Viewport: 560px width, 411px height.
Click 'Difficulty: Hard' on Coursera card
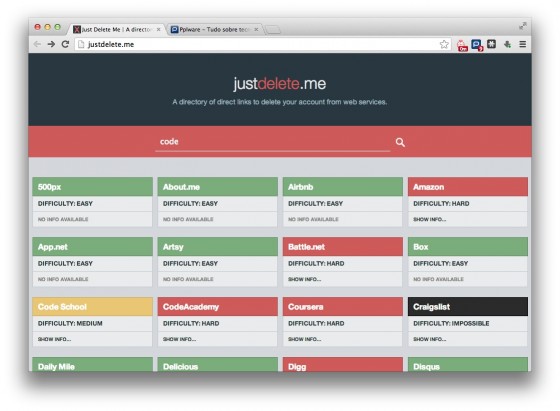(316, 324)
